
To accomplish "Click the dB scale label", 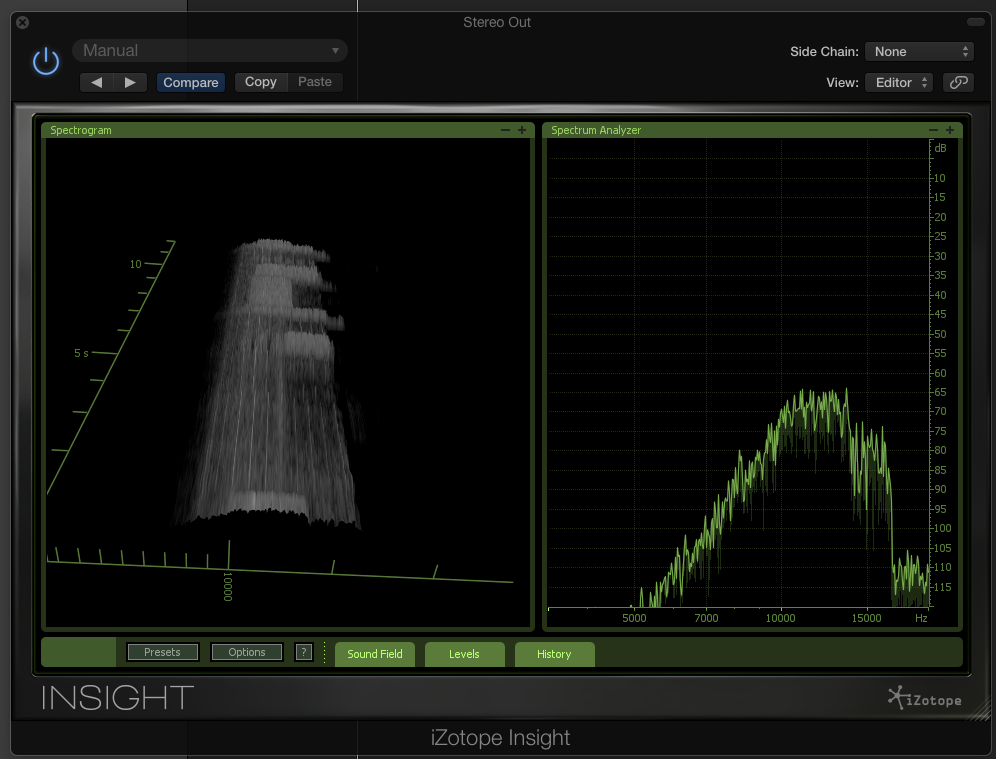I will [940, 148].
